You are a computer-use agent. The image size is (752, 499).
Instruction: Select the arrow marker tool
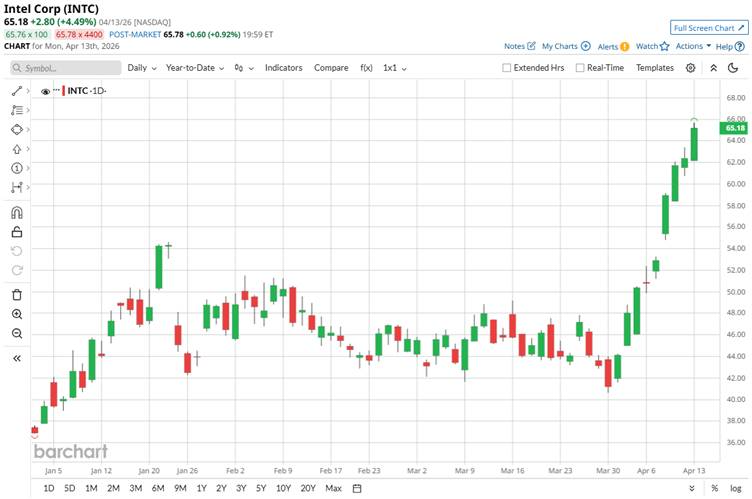(x=17, y=149)
